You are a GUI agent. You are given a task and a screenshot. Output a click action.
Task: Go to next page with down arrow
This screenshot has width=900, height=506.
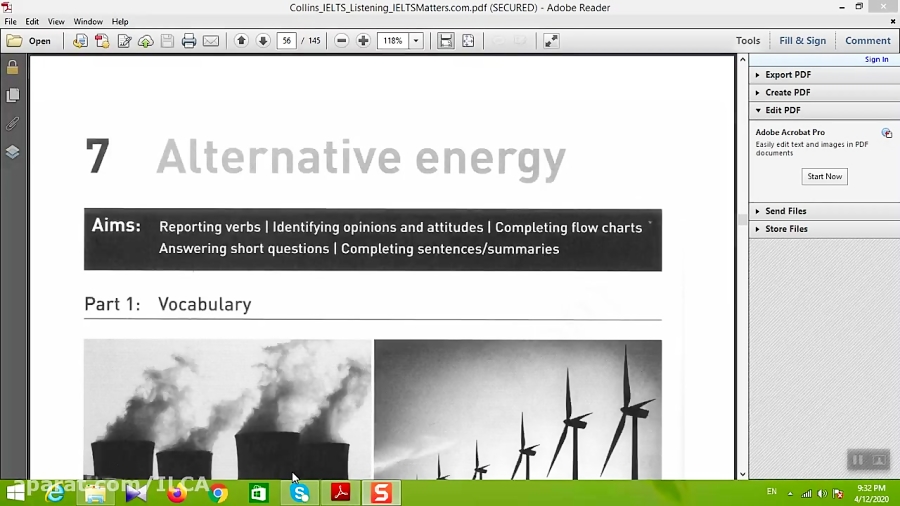(263, 41)
